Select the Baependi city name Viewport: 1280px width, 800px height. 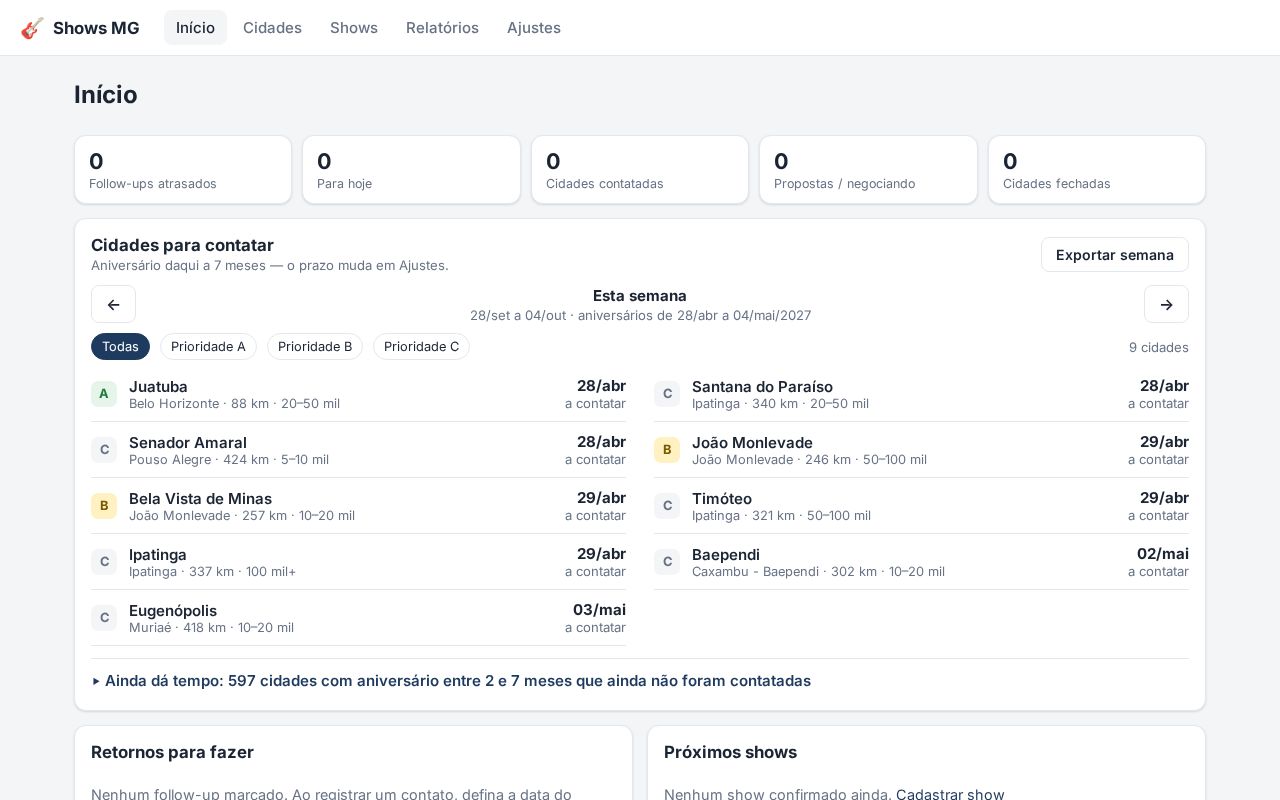click(x=726, y=554)
